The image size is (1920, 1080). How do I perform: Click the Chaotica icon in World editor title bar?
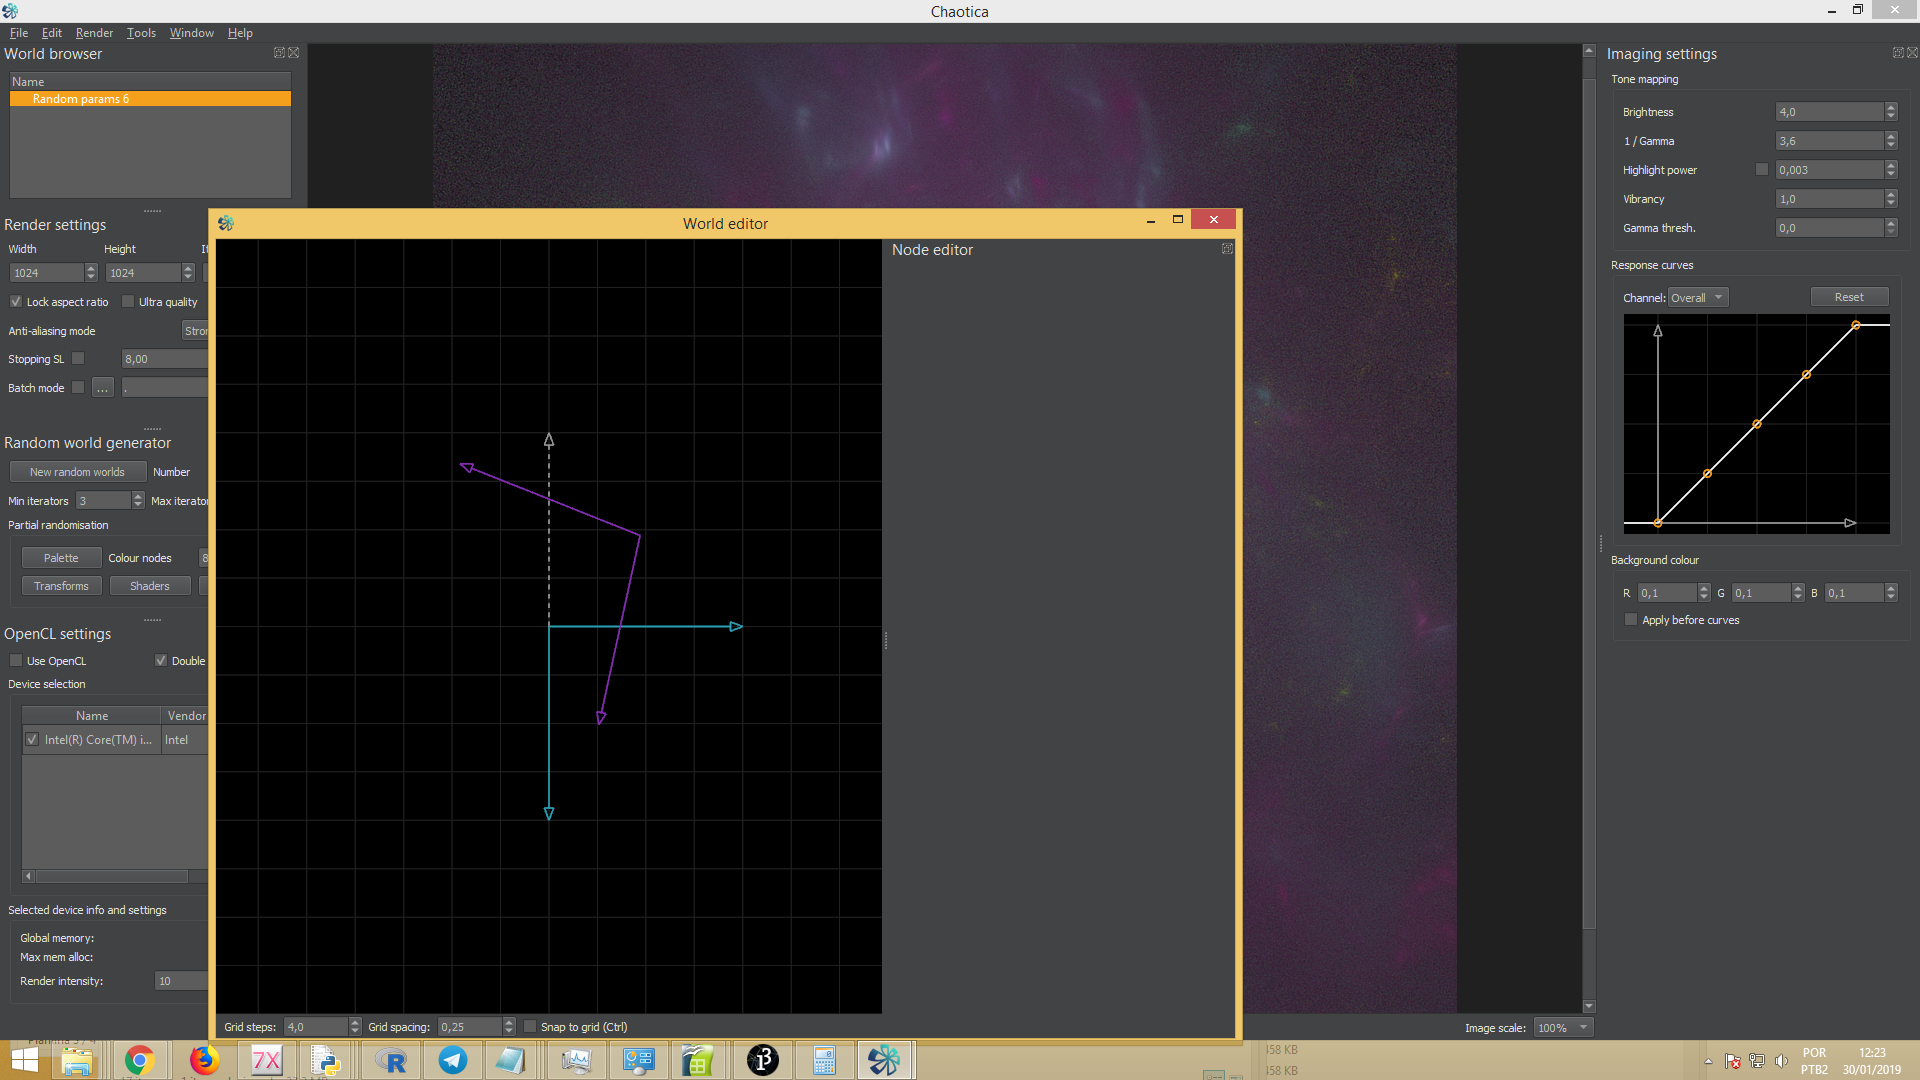pos(226,223)
